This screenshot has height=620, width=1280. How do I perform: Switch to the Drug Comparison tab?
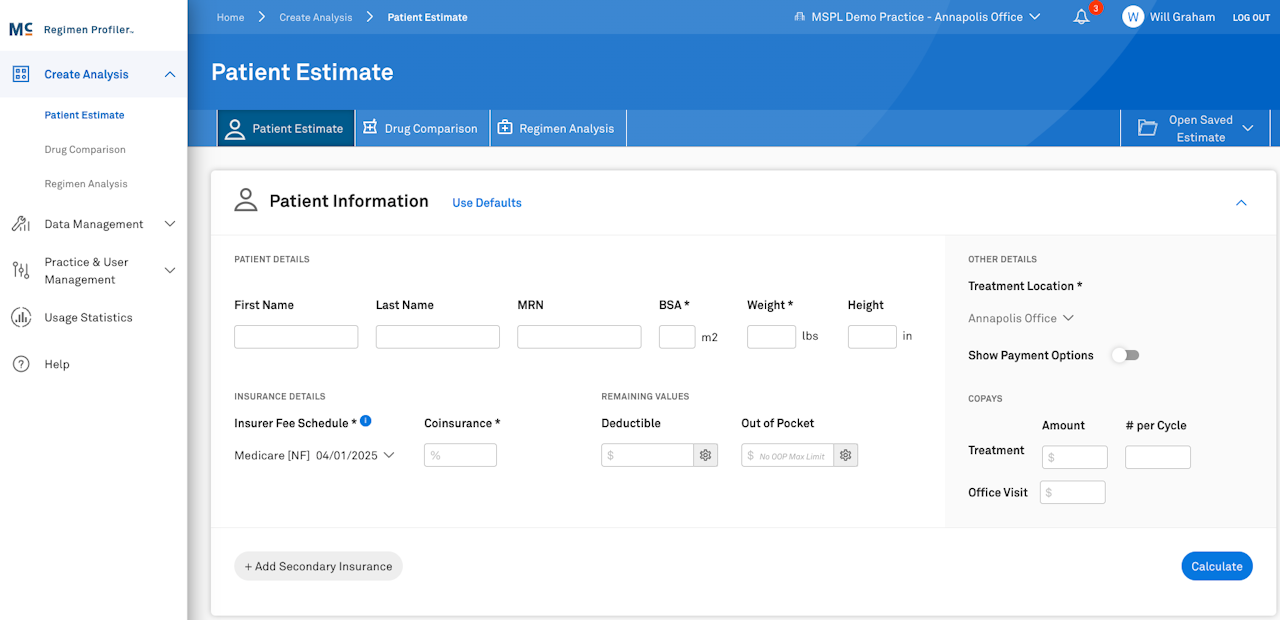(421, 128)
